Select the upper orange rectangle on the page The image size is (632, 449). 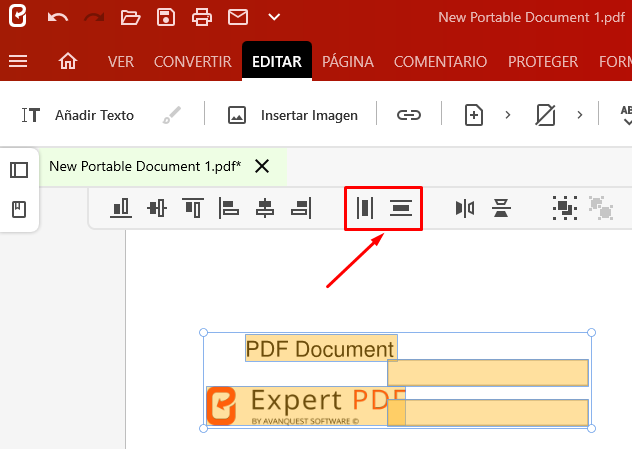click(x=488, y=373)
